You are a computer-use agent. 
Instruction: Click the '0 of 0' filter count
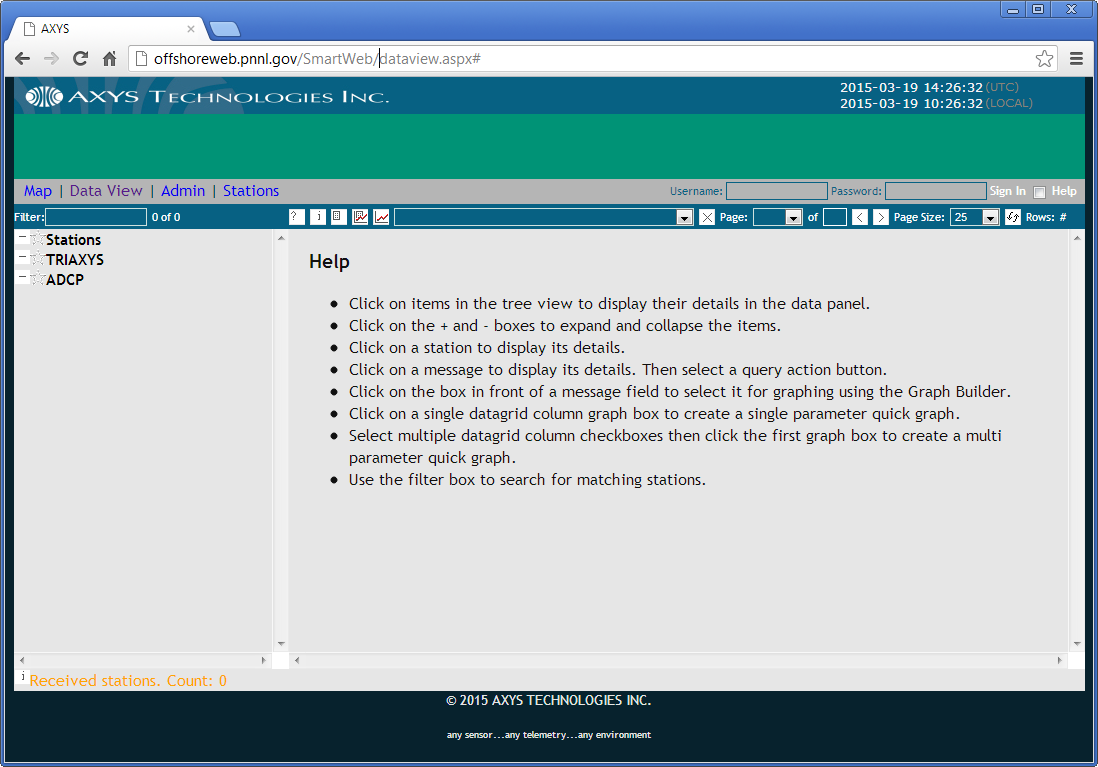(166, 217)
